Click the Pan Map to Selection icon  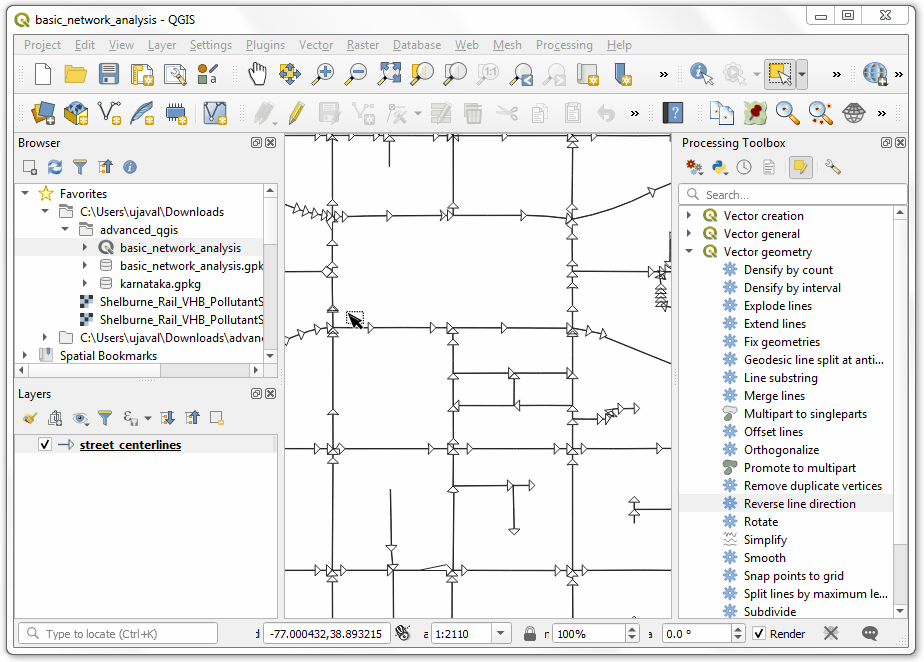tap(289, 74)
